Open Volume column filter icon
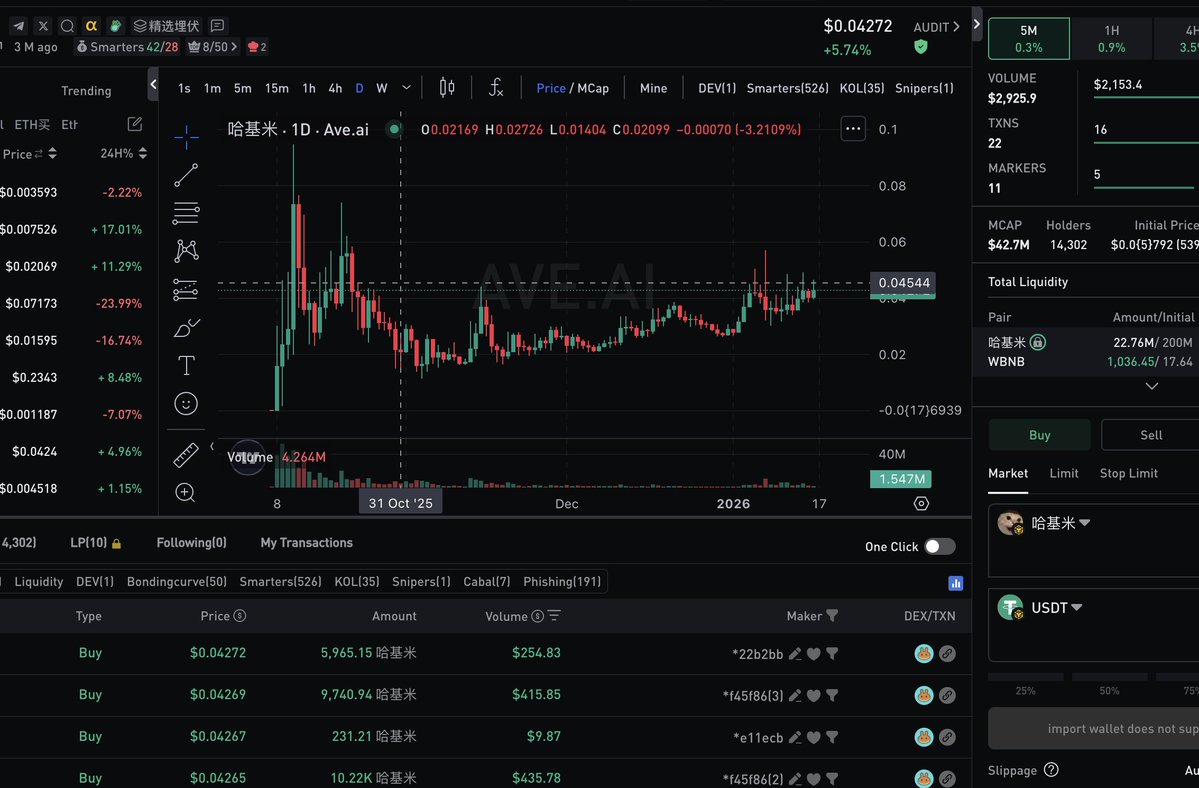 coord(554,616)
